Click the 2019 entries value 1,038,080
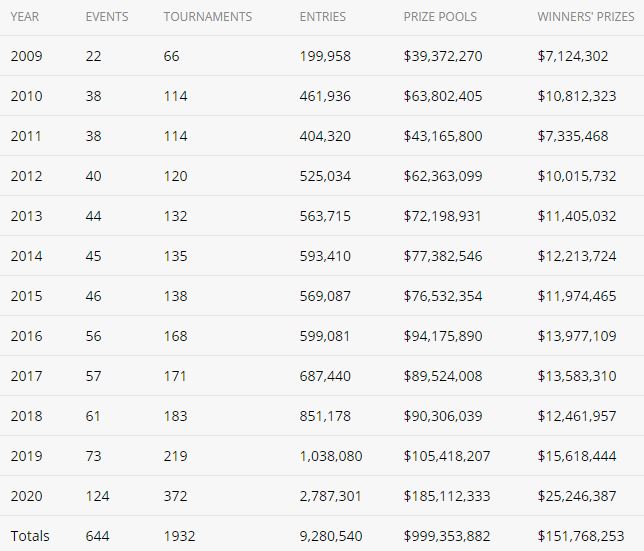 [331, 456]
